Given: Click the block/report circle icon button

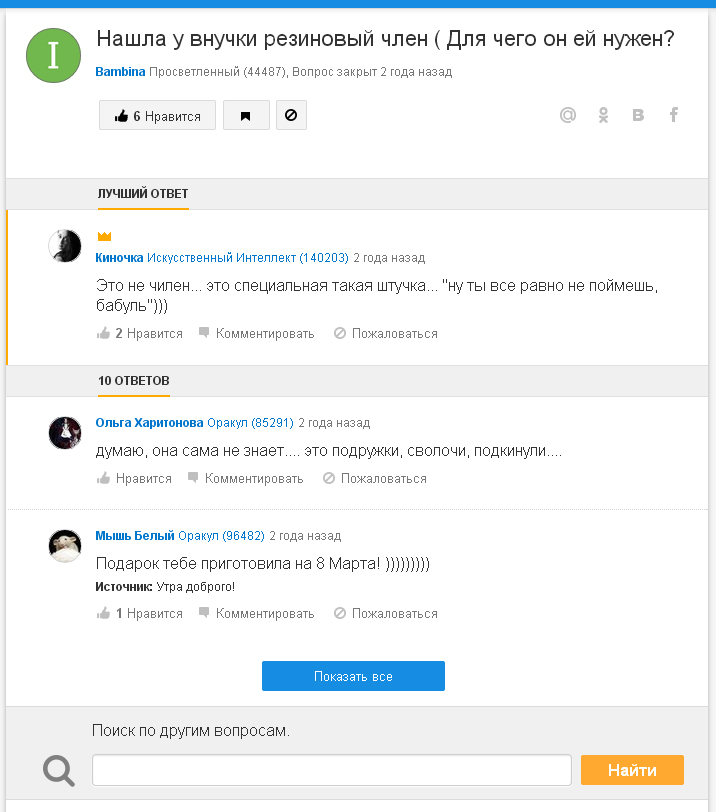Looking at the screenshot, I should [x=291, y=116].
